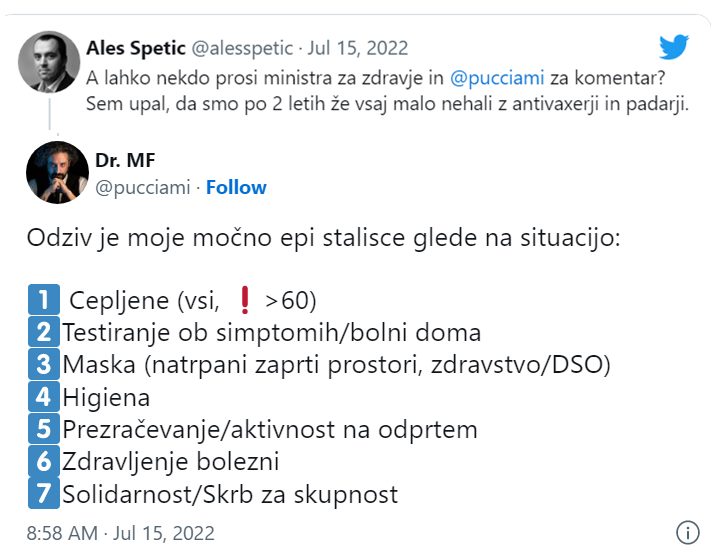Screen dimensions: 716x553
Task: Click the number 1 keycap emoji
Action: (x=44, y=300)
